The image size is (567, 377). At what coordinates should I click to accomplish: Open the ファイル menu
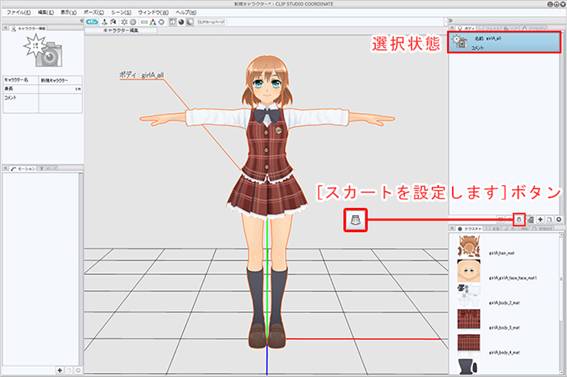pyautogui.click(x=19, y=12)
